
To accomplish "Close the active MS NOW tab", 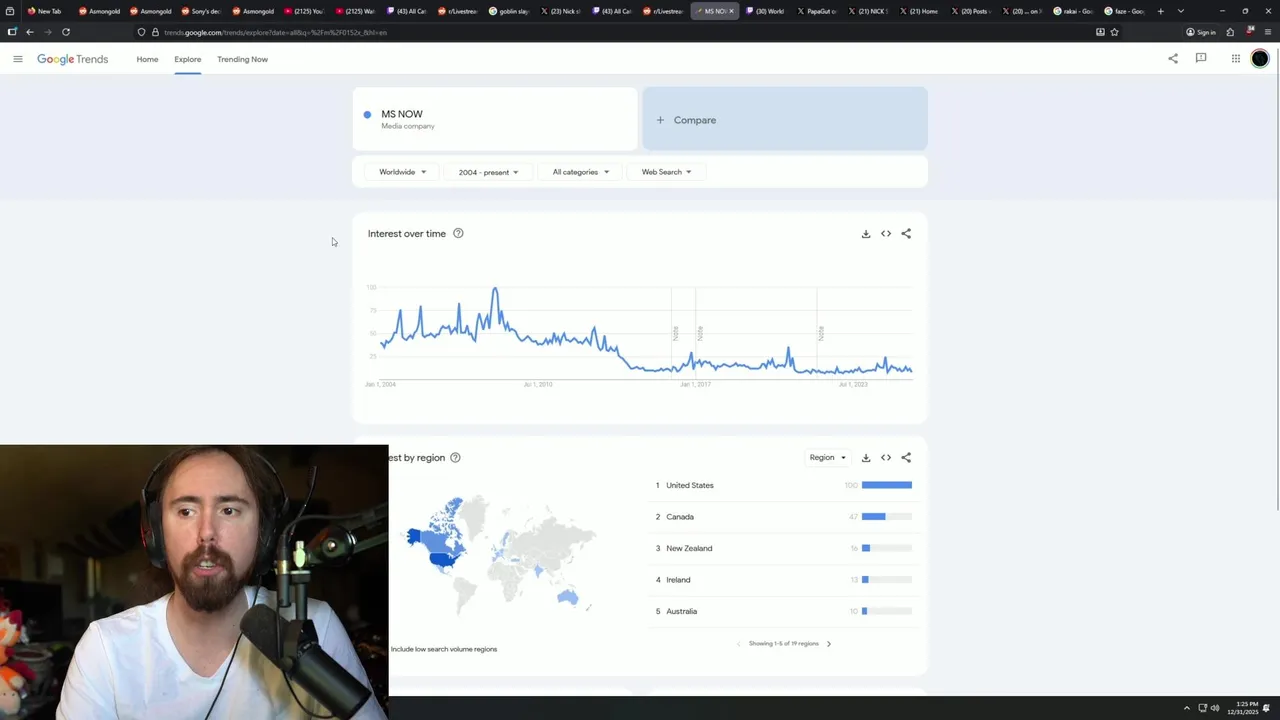I will coord(731,11).
